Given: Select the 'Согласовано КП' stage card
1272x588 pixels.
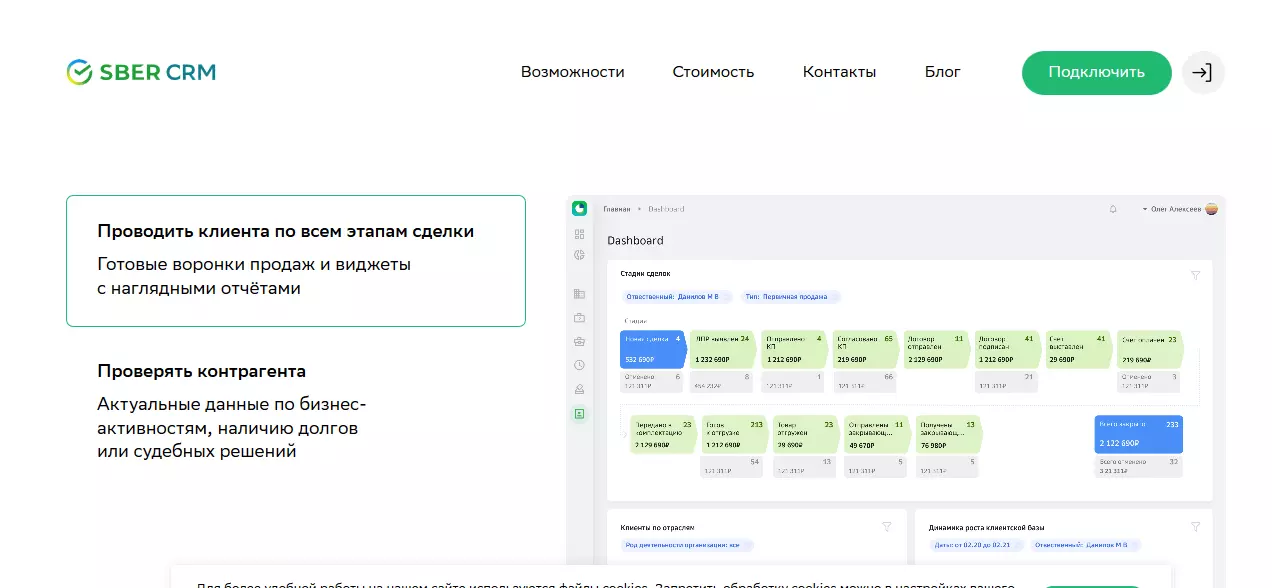Looking at the screenshot, I should (866, 349).
